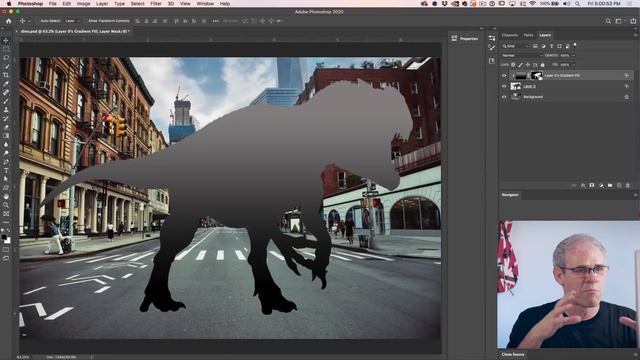Toggle the Auto-Select checkbox
Viewport: 640px width, 360px height.
[x=38, y=21]
